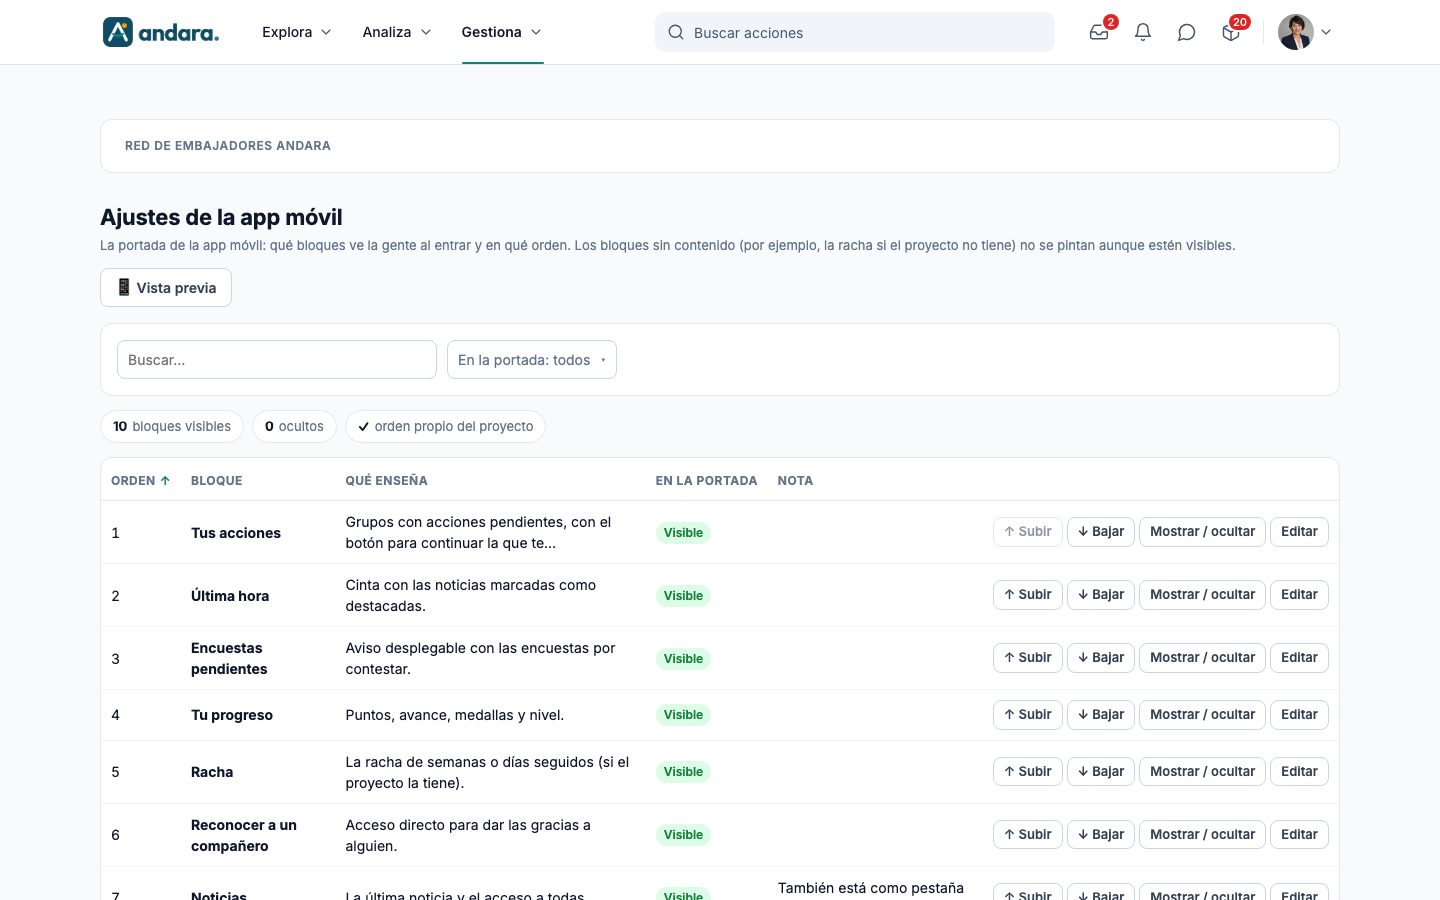Open the box icon with 20 badge
The image size is (1440, 900).
tap(1231, 32)
